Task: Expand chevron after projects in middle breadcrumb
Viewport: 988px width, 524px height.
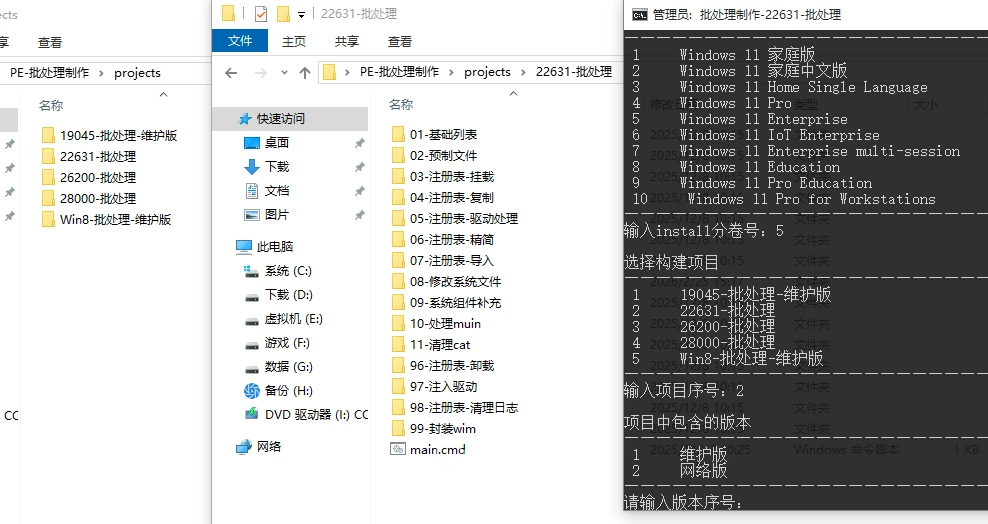Action: tap(523, 72)
